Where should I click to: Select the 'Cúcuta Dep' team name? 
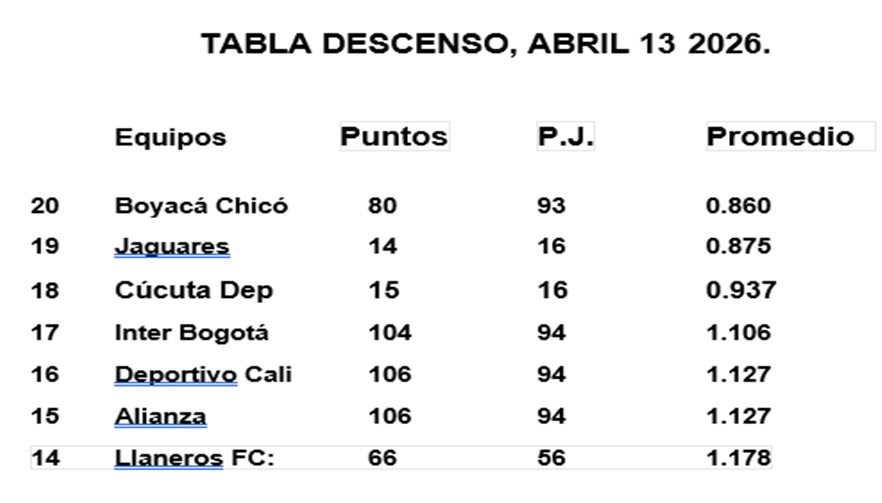[194, 290]
